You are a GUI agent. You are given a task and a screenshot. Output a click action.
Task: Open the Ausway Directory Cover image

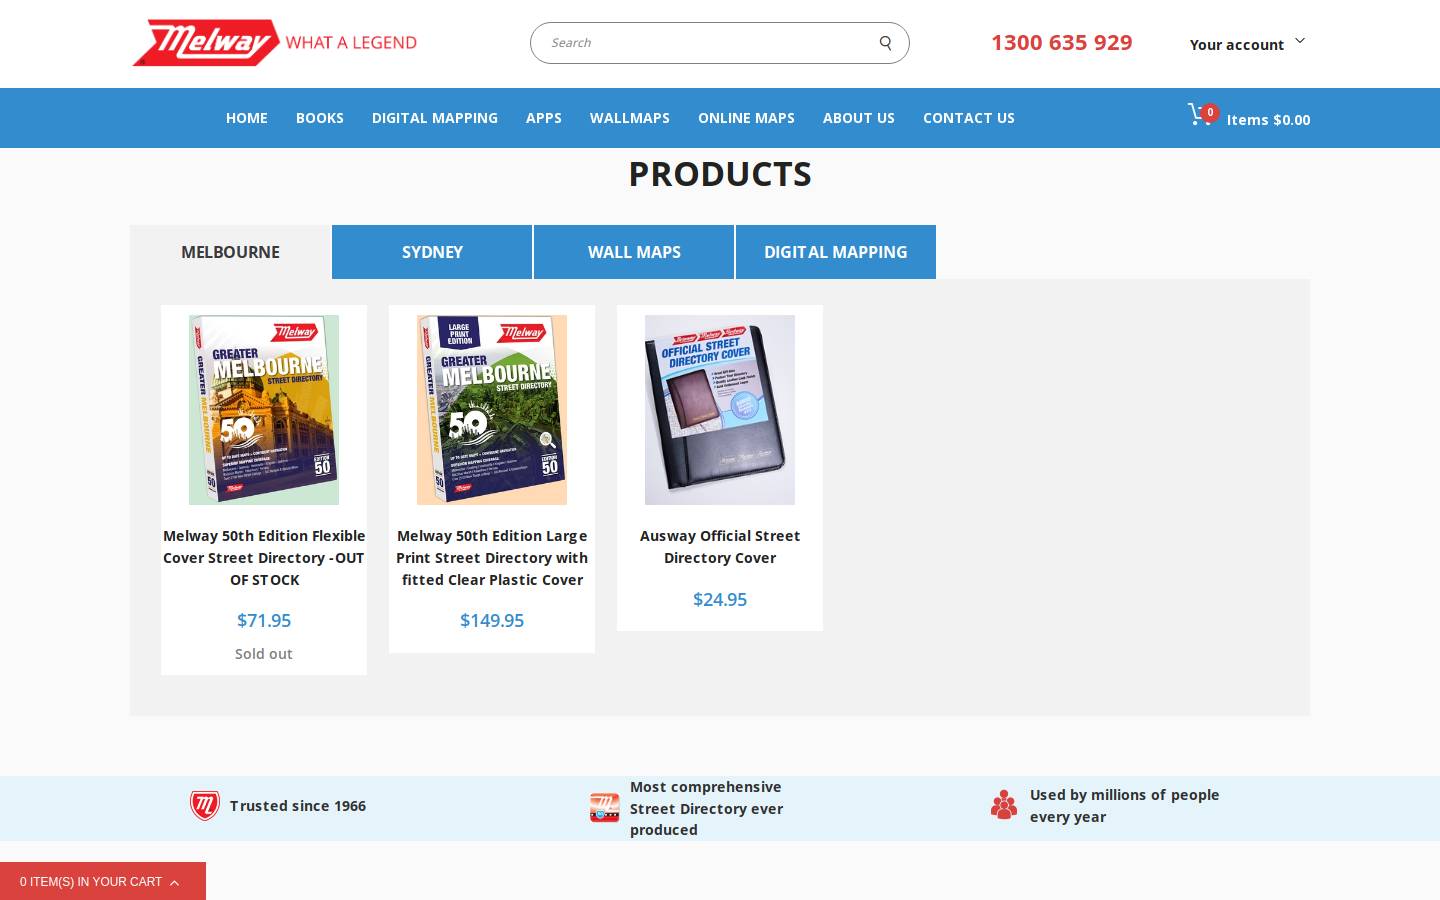pyautogui.click(x=720, y=410)
